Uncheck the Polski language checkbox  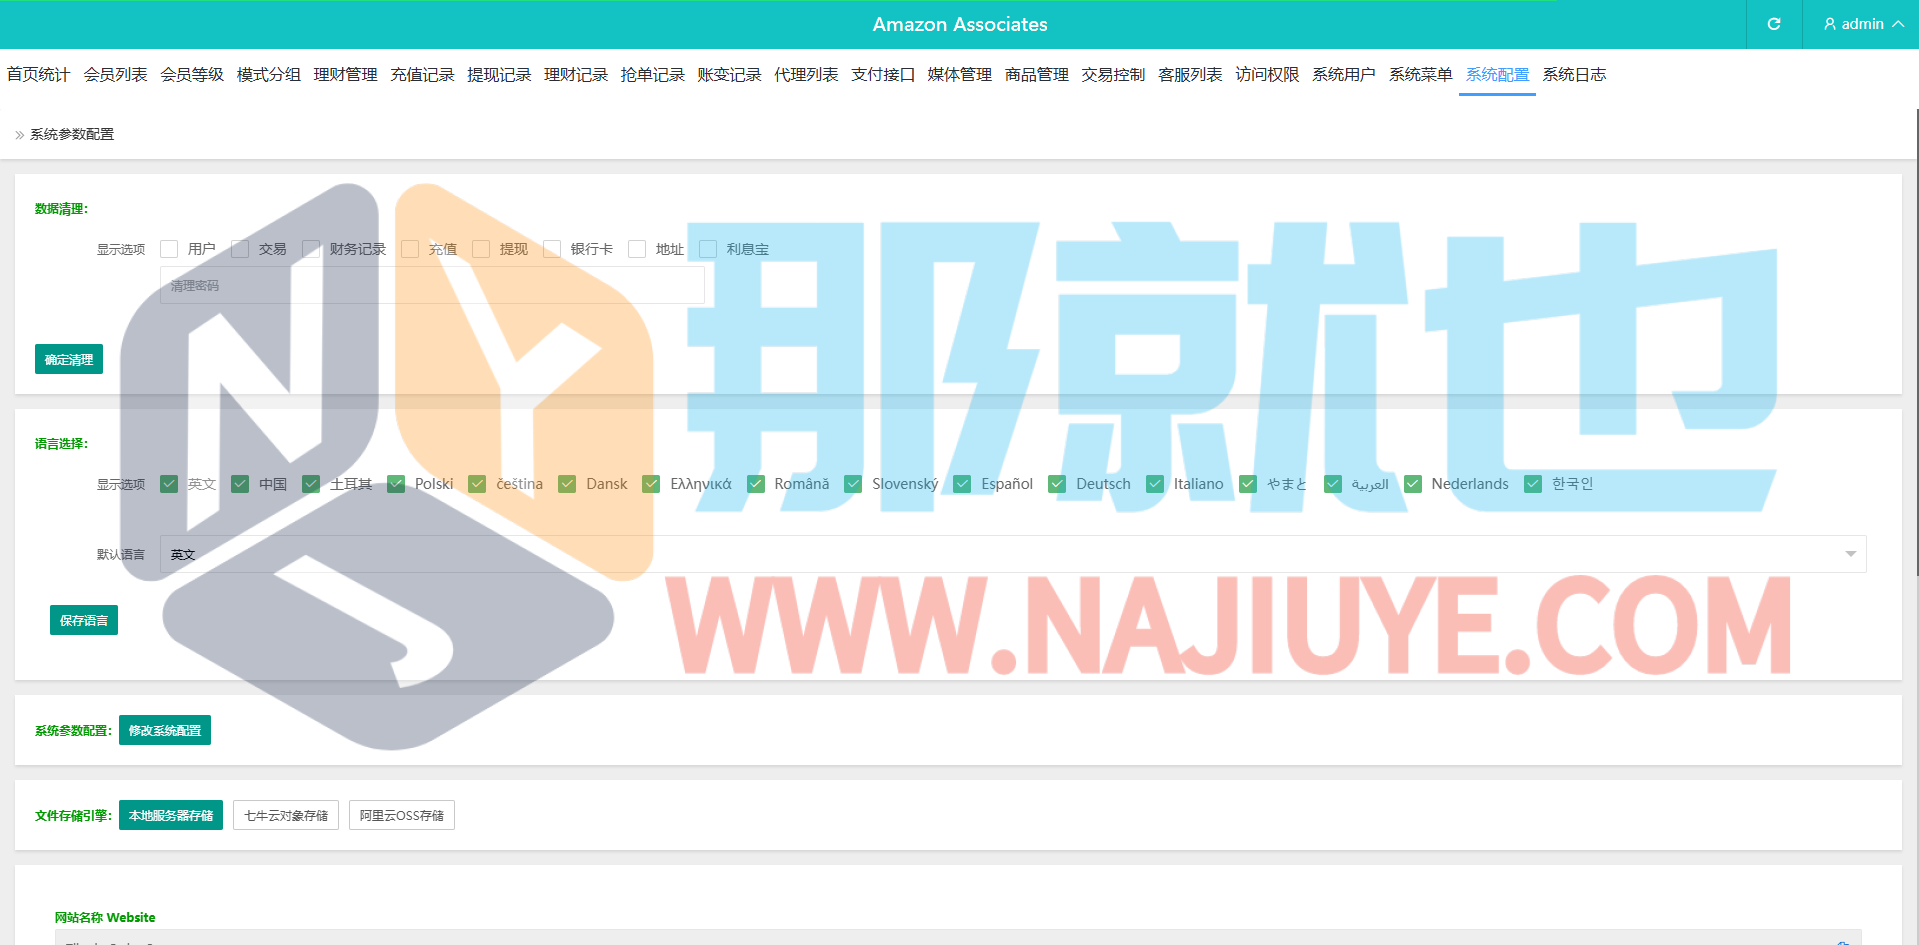397,484
